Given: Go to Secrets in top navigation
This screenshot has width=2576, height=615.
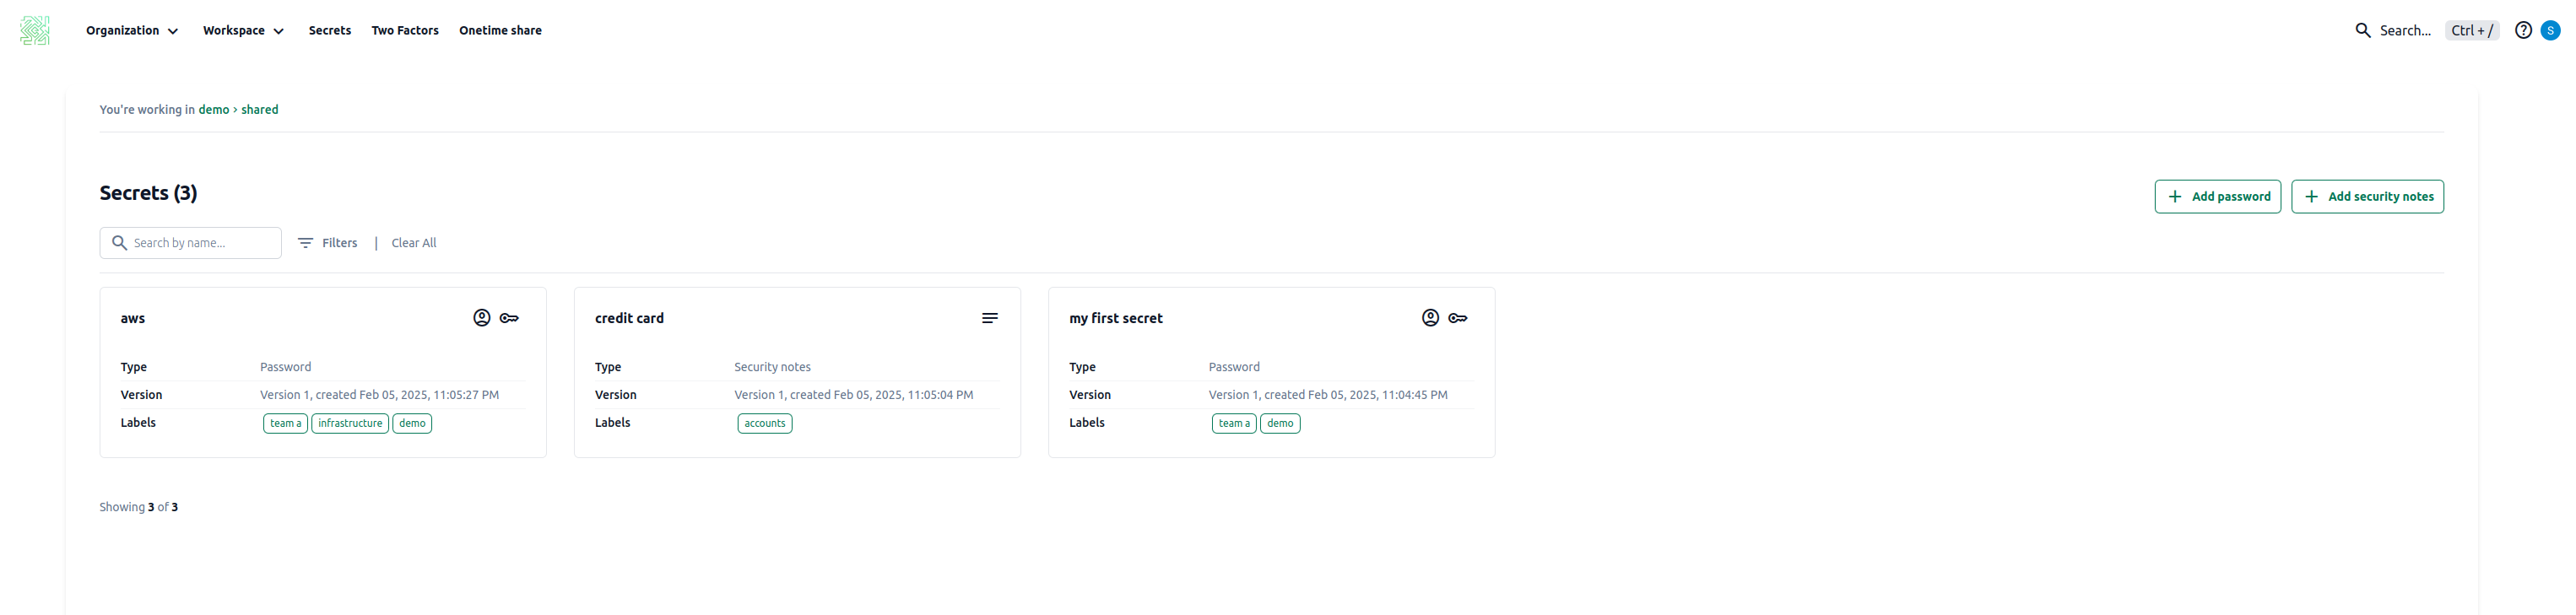Looking at the screenshot, I should (x=330, y=31).
